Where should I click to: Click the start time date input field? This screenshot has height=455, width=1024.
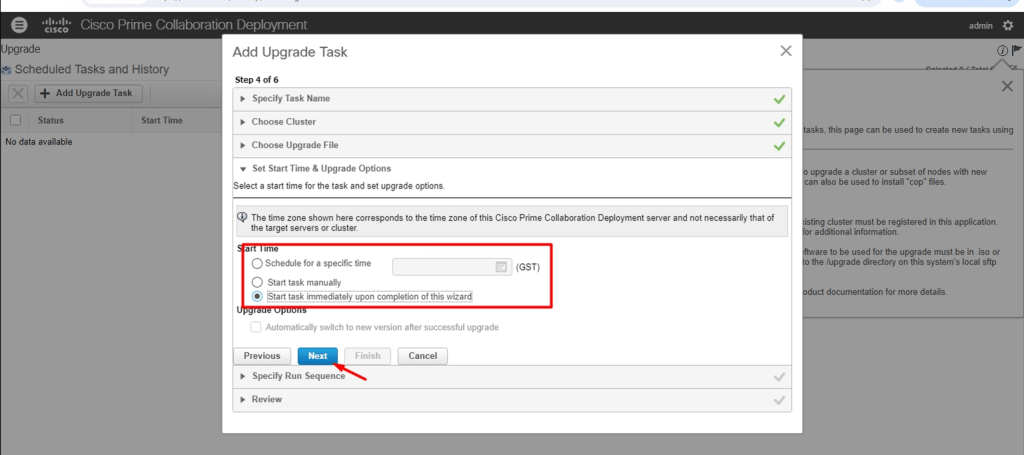coord(445,266)
